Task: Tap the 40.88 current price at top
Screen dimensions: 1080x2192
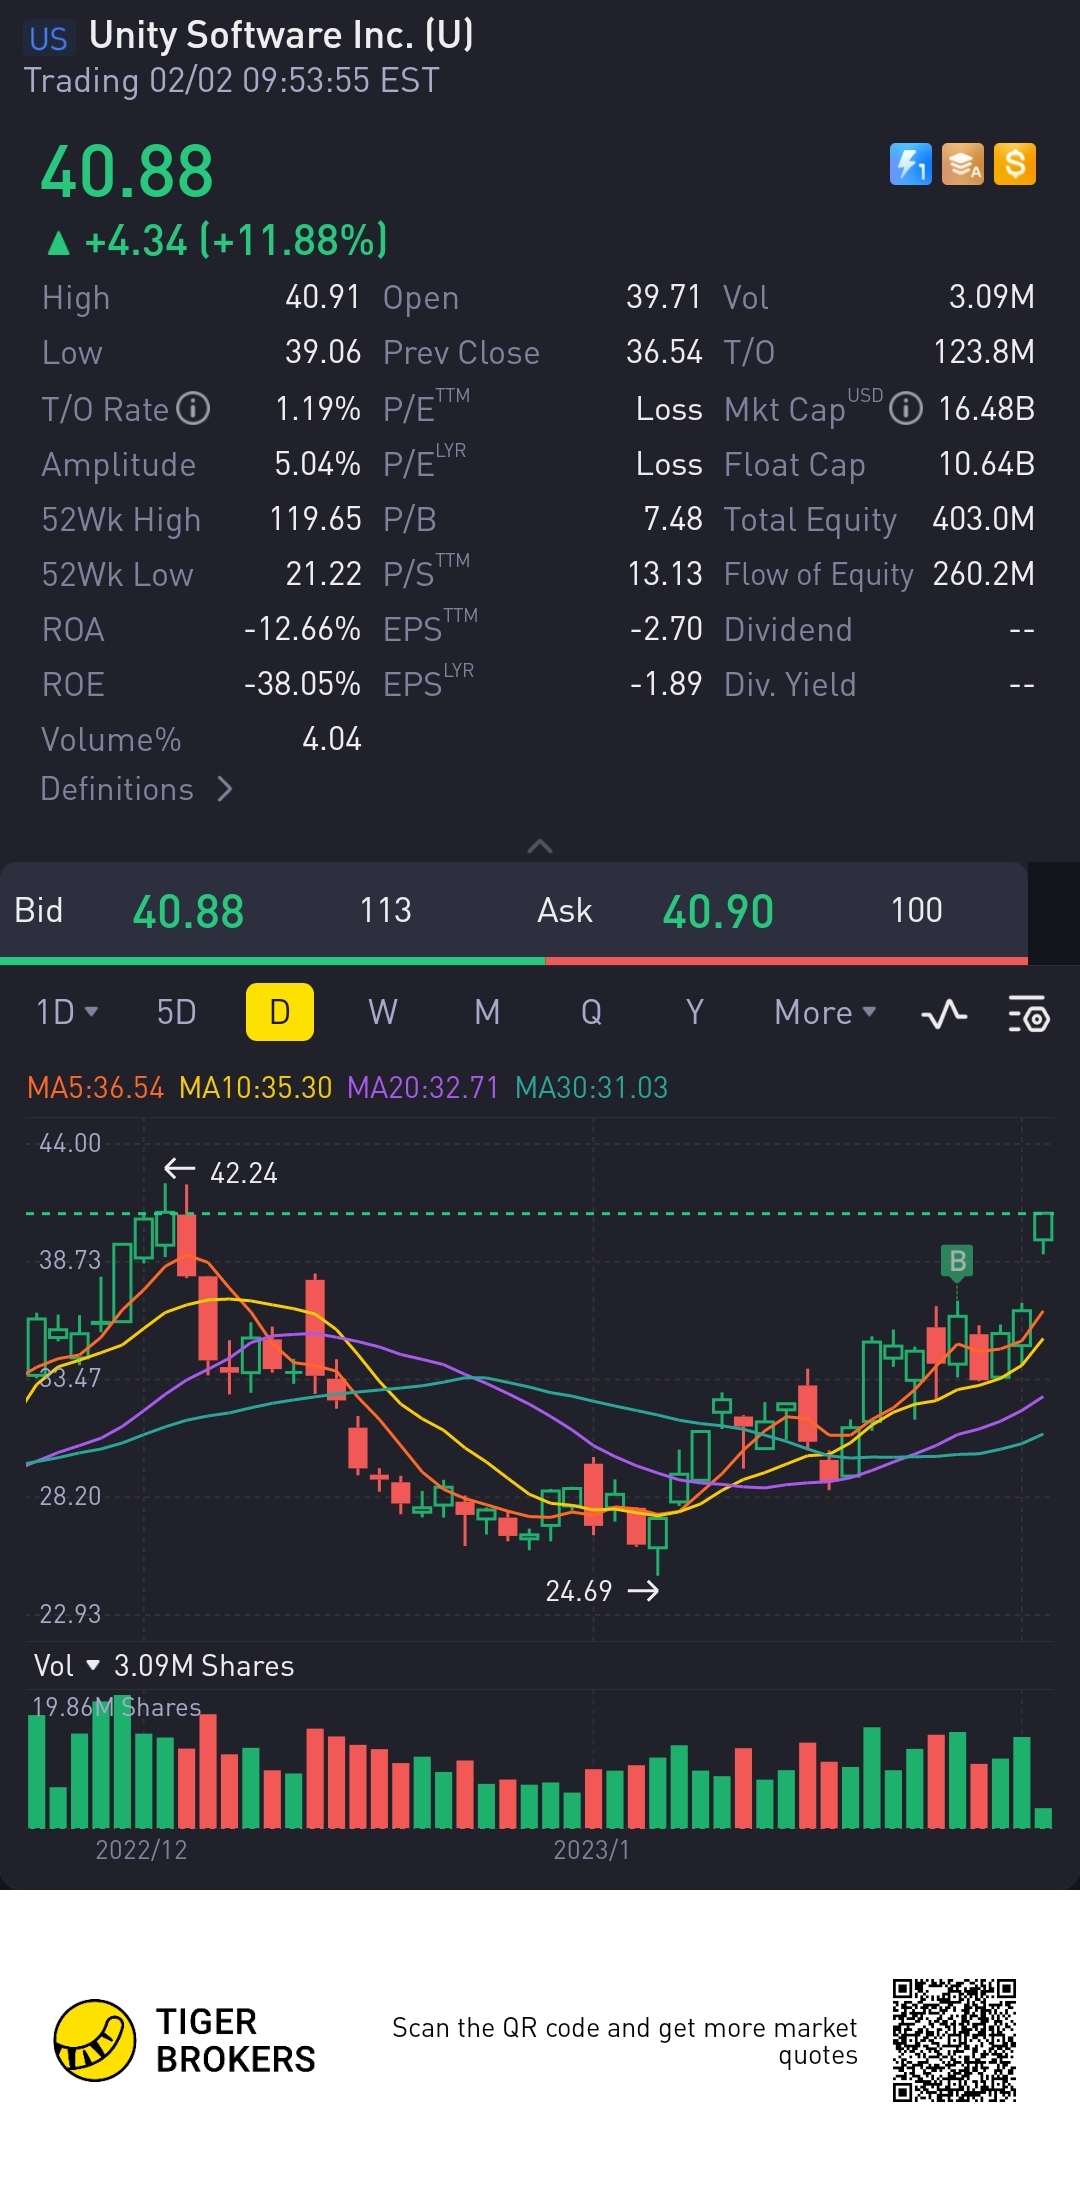Action: tap(127, 171)
